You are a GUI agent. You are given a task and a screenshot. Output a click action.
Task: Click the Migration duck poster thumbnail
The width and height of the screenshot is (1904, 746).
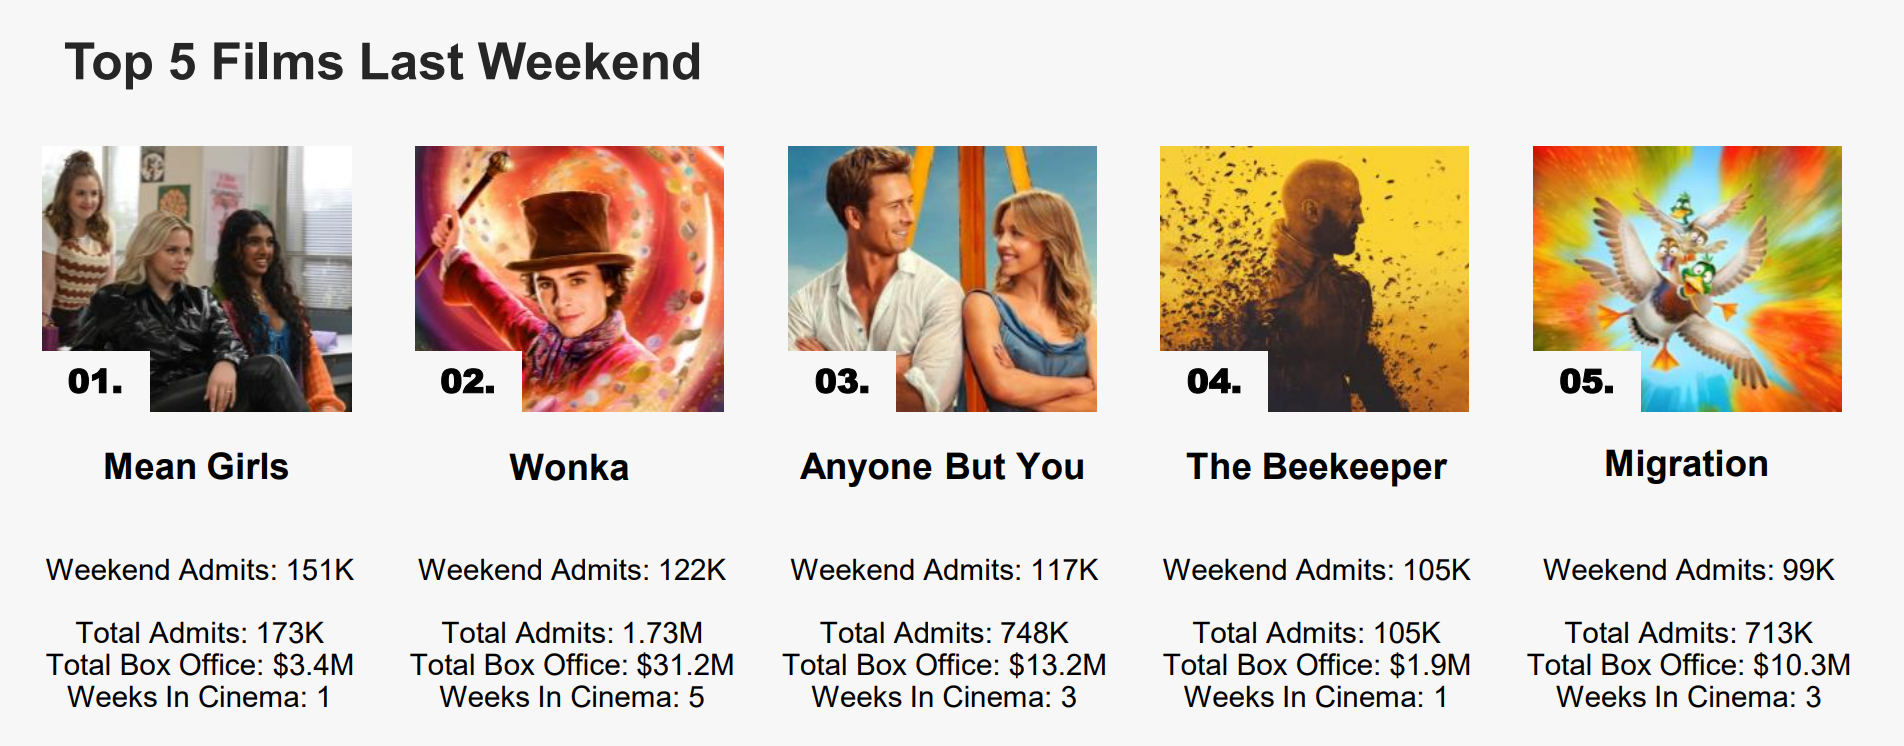click(x=1687, y=279)
